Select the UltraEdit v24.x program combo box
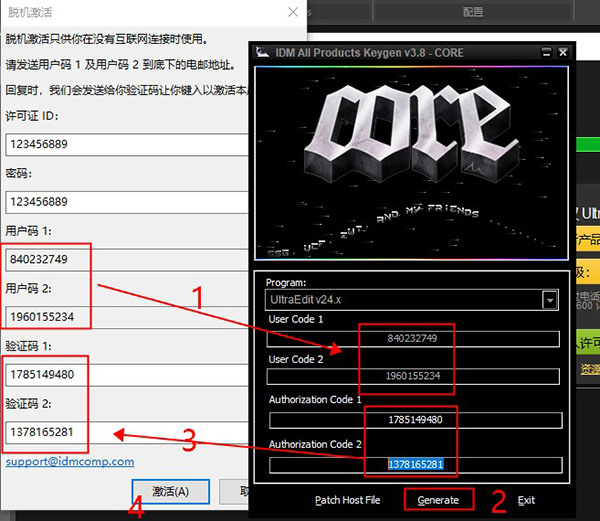The height and width of the screenshot is (521, 600). pos(402,299)
